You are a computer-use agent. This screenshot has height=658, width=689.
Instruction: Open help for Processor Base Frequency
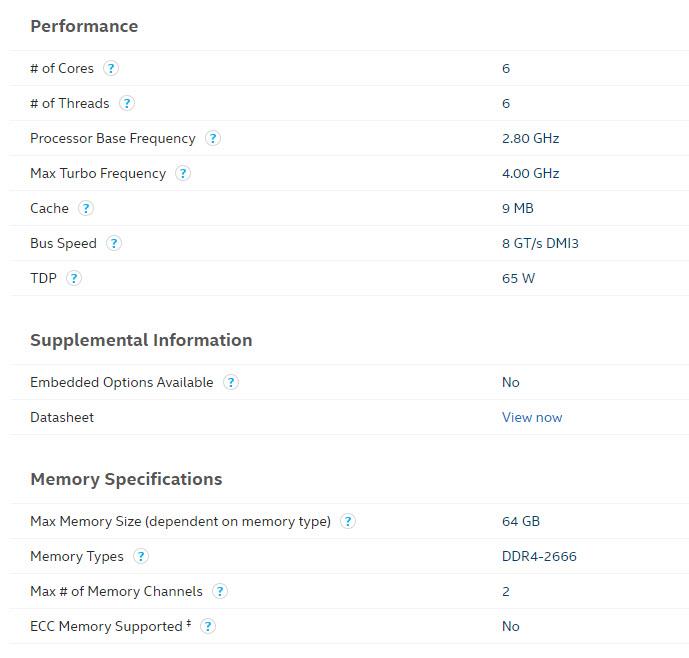pos(213,138)
